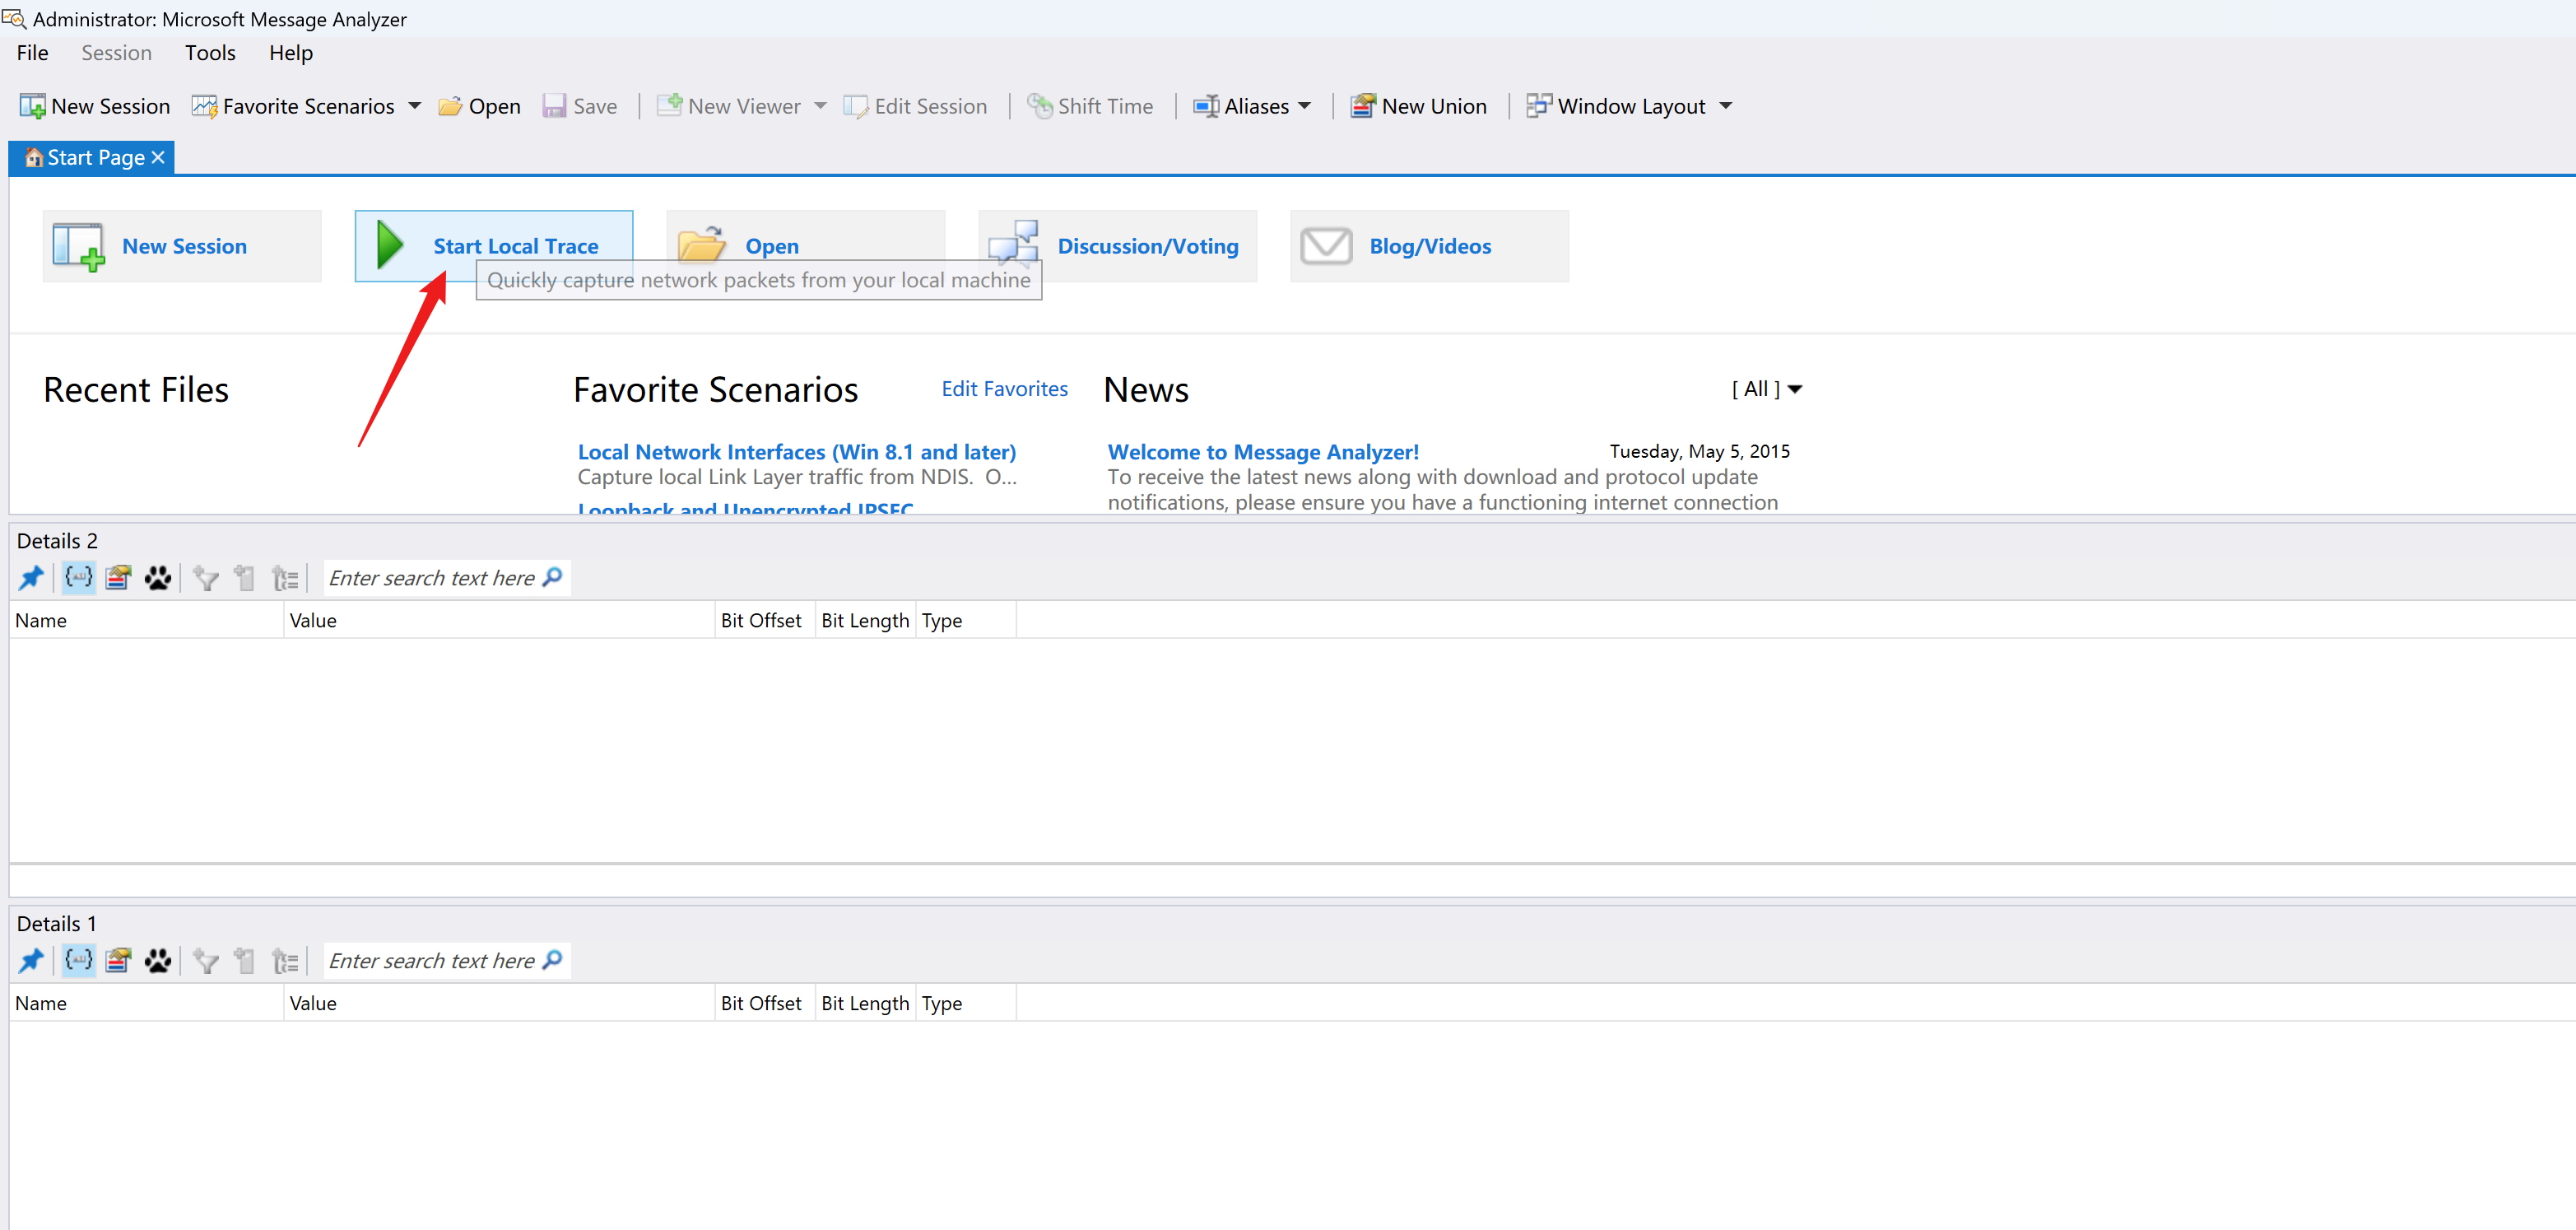Click the pin icon in Details 2 panel

[x=31, y=577]
